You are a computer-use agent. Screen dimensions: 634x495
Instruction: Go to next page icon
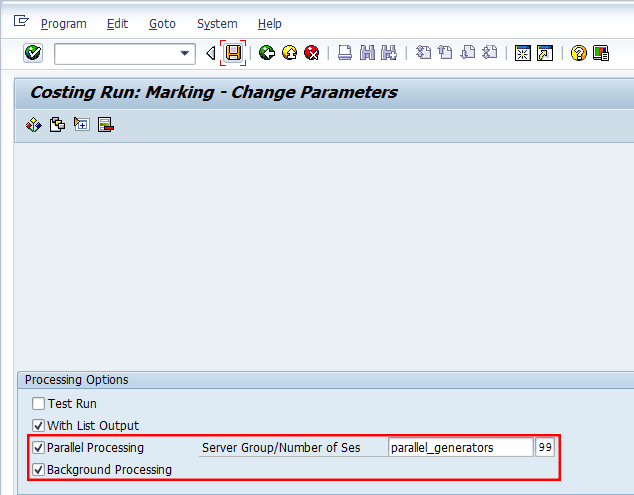coord(468,53)
